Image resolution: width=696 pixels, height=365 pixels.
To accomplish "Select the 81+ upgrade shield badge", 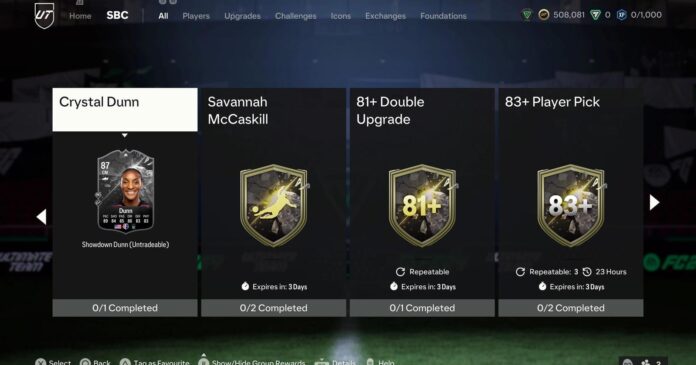I will pos(422,205).
